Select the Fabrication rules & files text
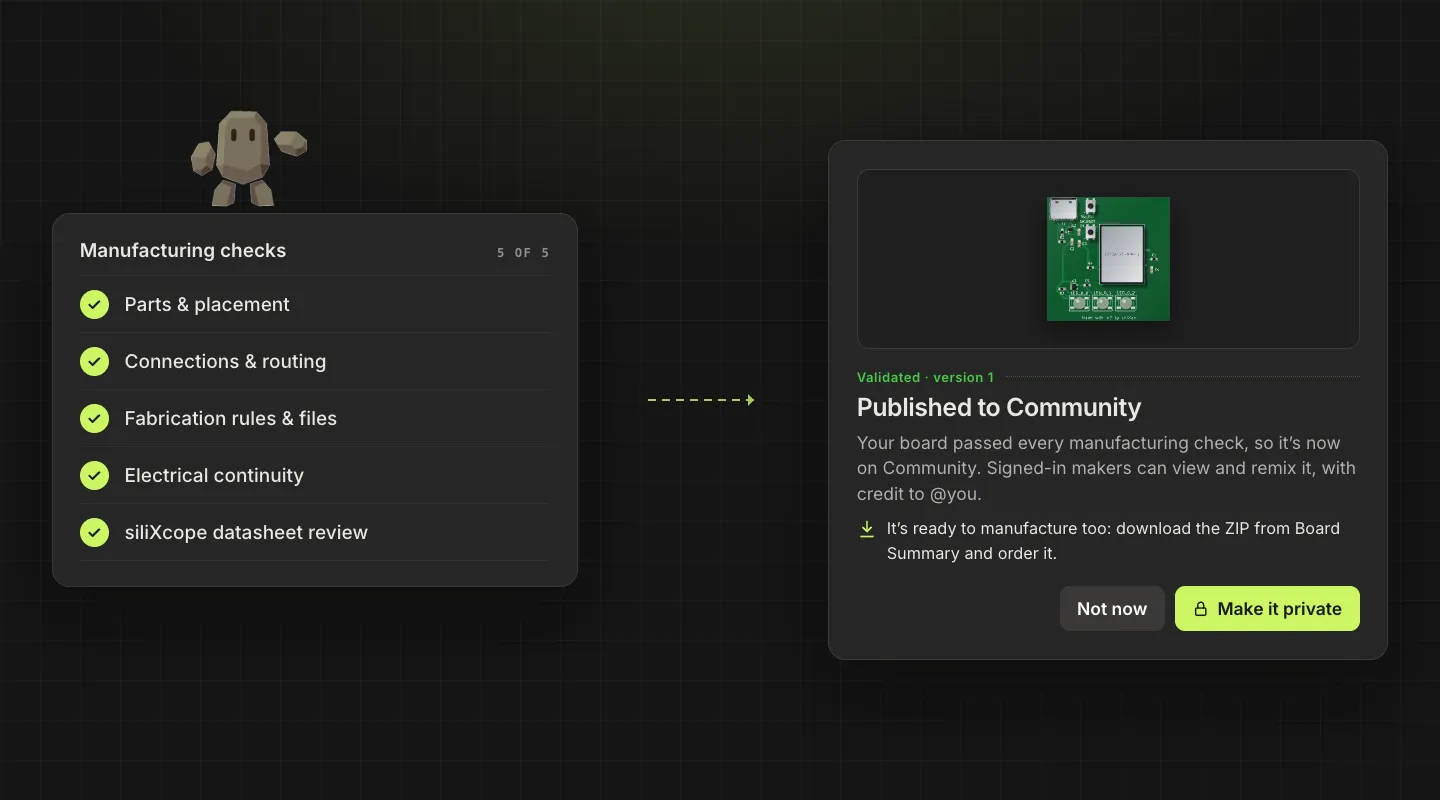The image size is (1440, 800). click(230, 418)
